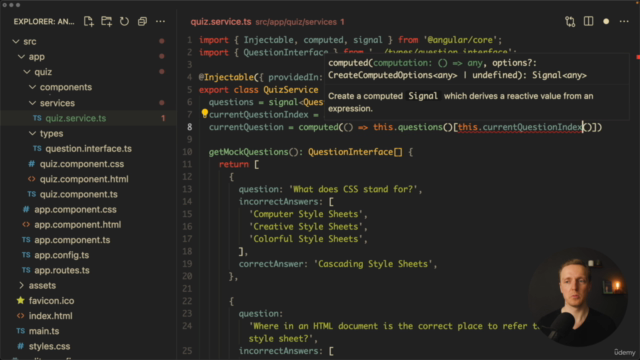Click 'getMockQuestions' method name

(248, 152)
